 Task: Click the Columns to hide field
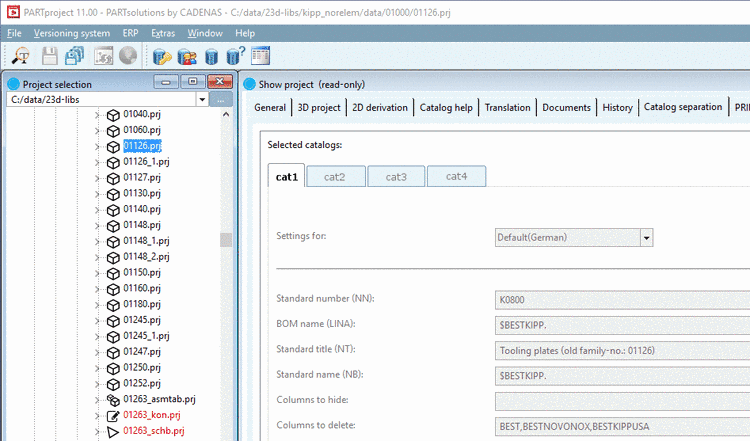(622, 401)
